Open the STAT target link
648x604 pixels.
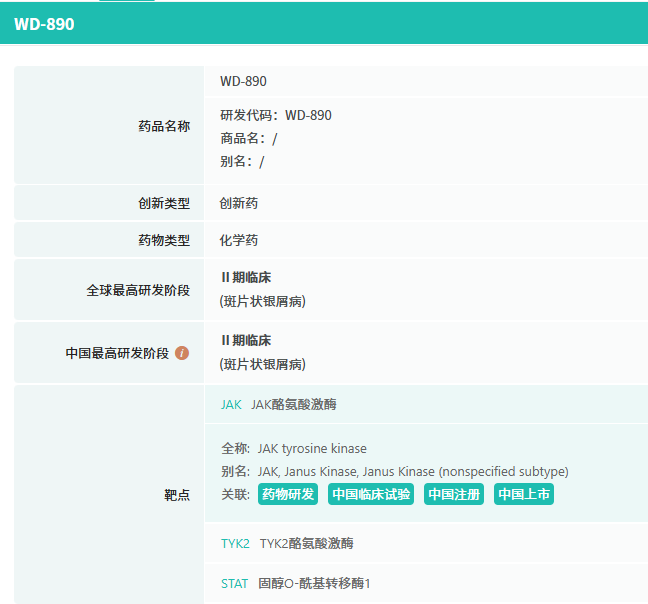[x=234, y=583]
